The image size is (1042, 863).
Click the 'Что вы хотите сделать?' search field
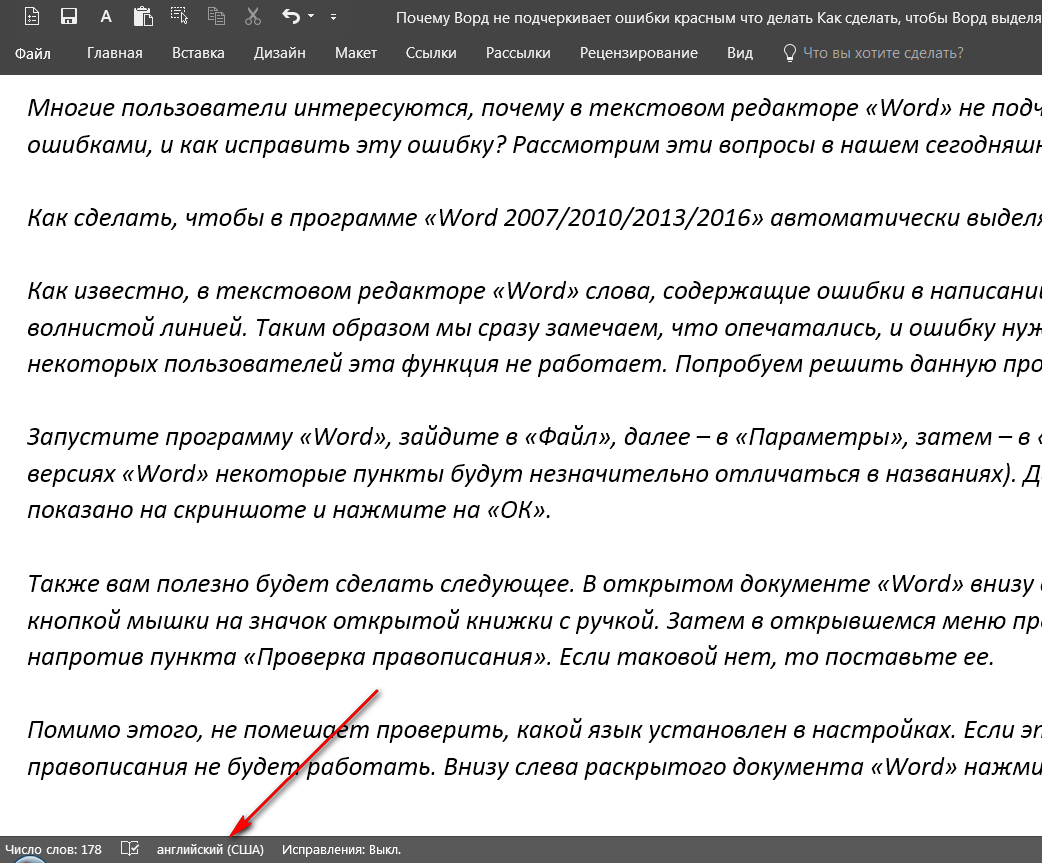pos(883,53)
